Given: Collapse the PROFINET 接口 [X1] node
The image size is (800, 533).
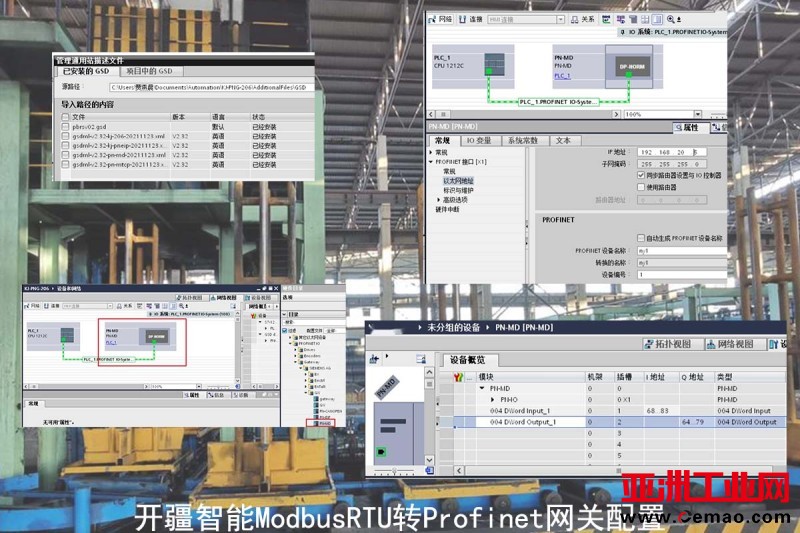Looking at the screenshot, I should pyautogui.click(x=431, y=162).
